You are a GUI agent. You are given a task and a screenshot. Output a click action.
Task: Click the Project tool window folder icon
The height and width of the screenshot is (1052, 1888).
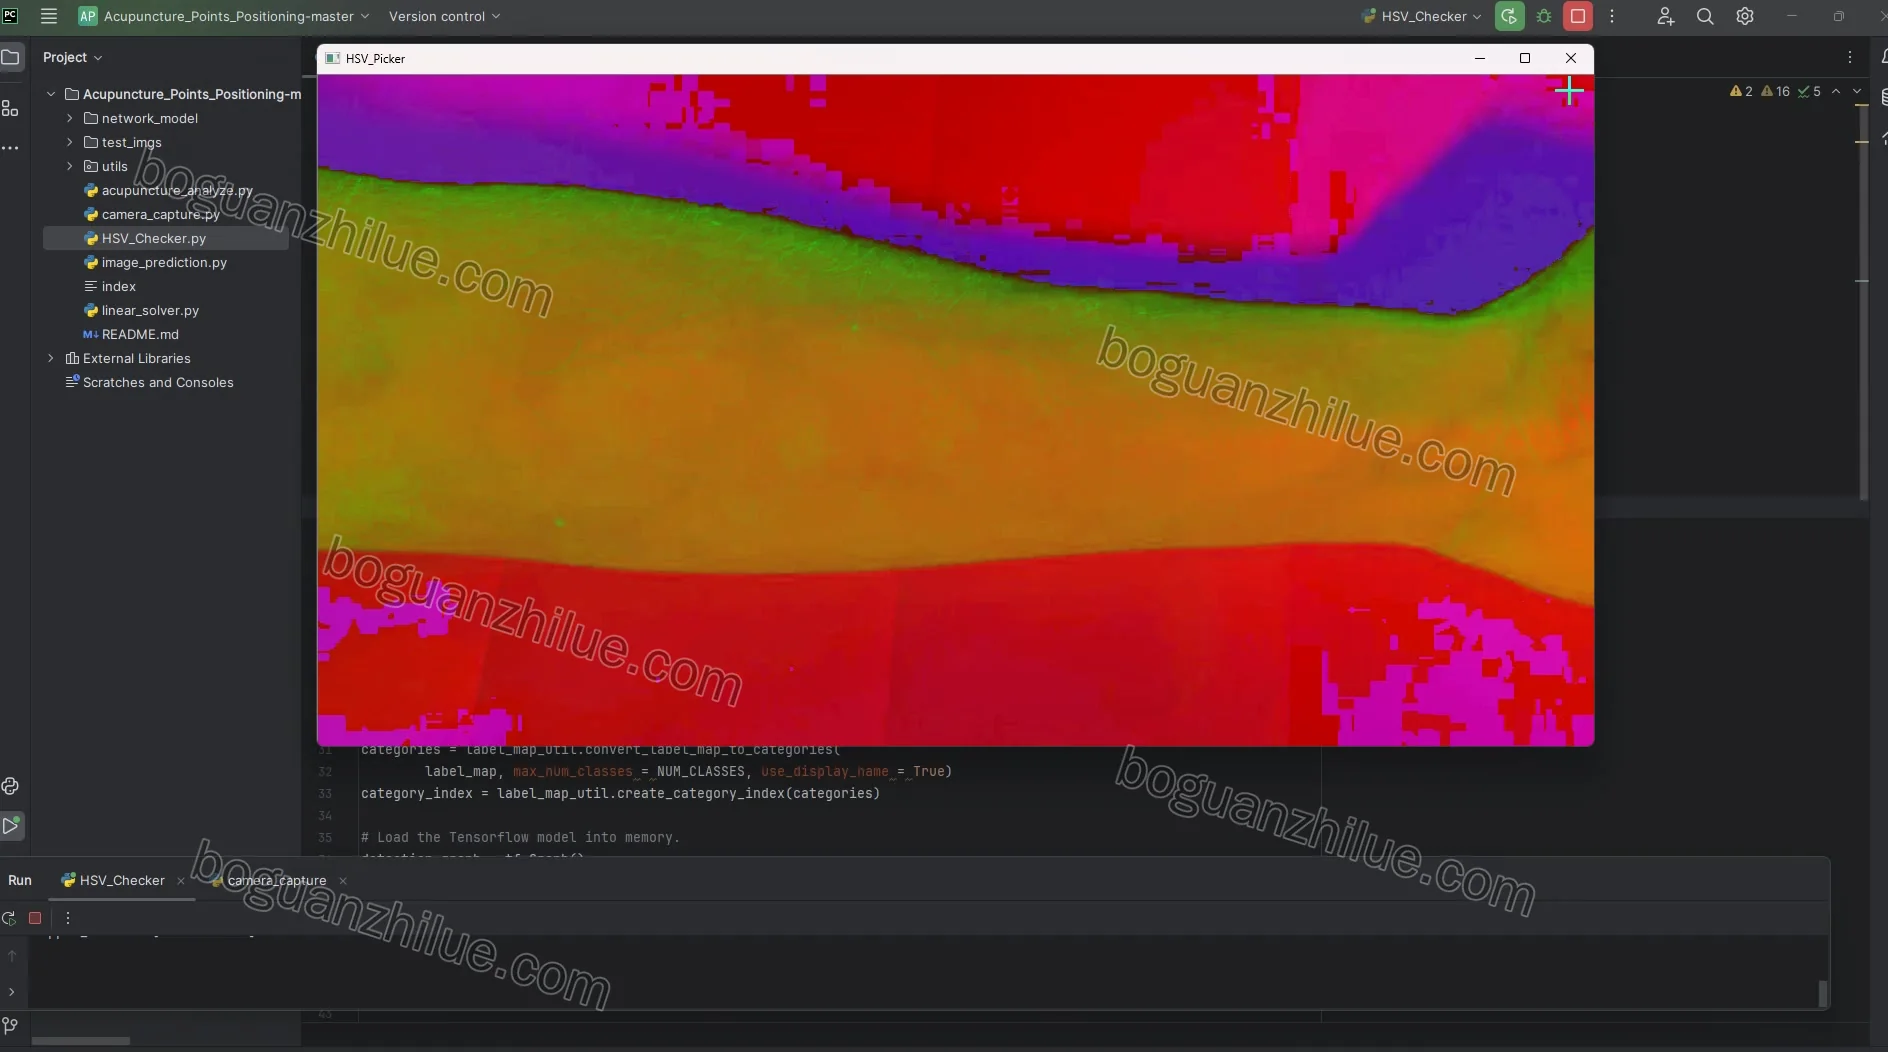11,57
